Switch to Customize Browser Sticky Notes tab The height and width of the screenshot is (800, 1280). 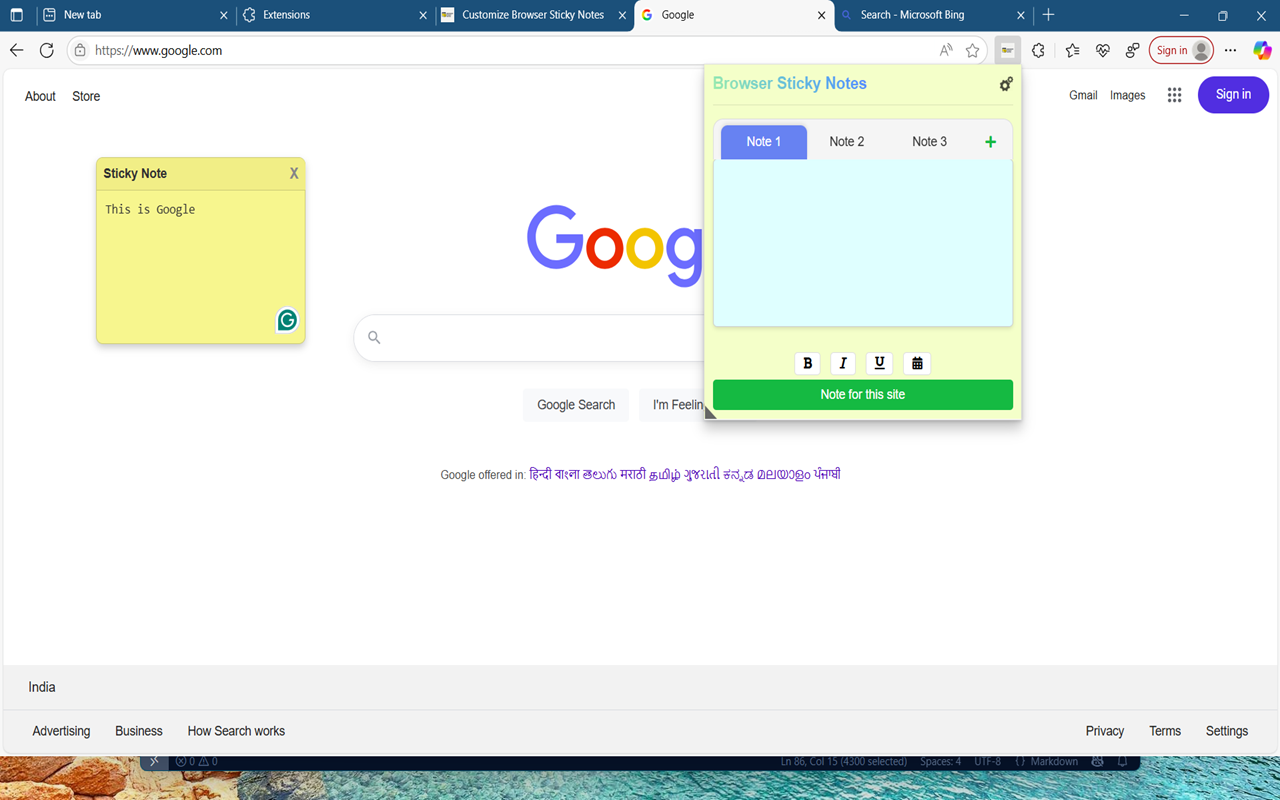pos(534,15)
